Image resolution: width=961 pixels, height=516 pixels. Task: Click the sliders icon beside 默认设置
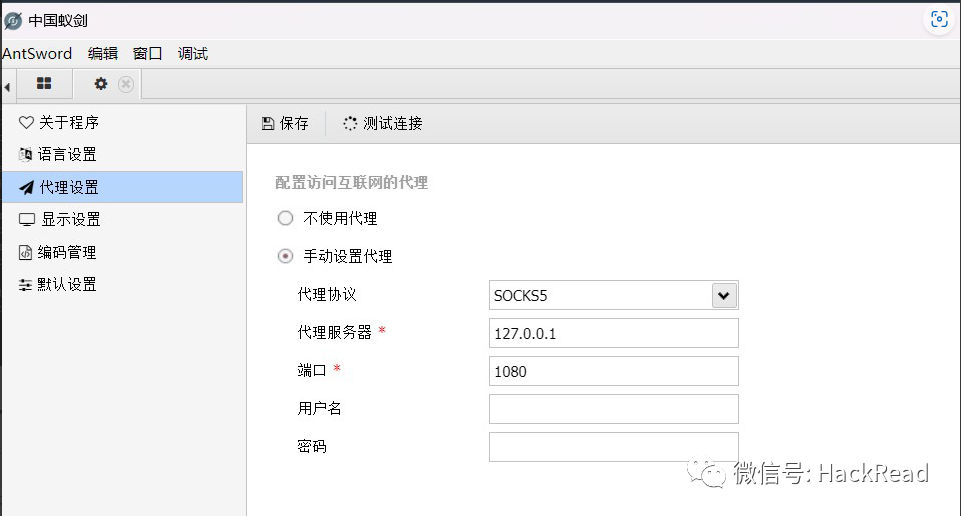tap(25, 284)
